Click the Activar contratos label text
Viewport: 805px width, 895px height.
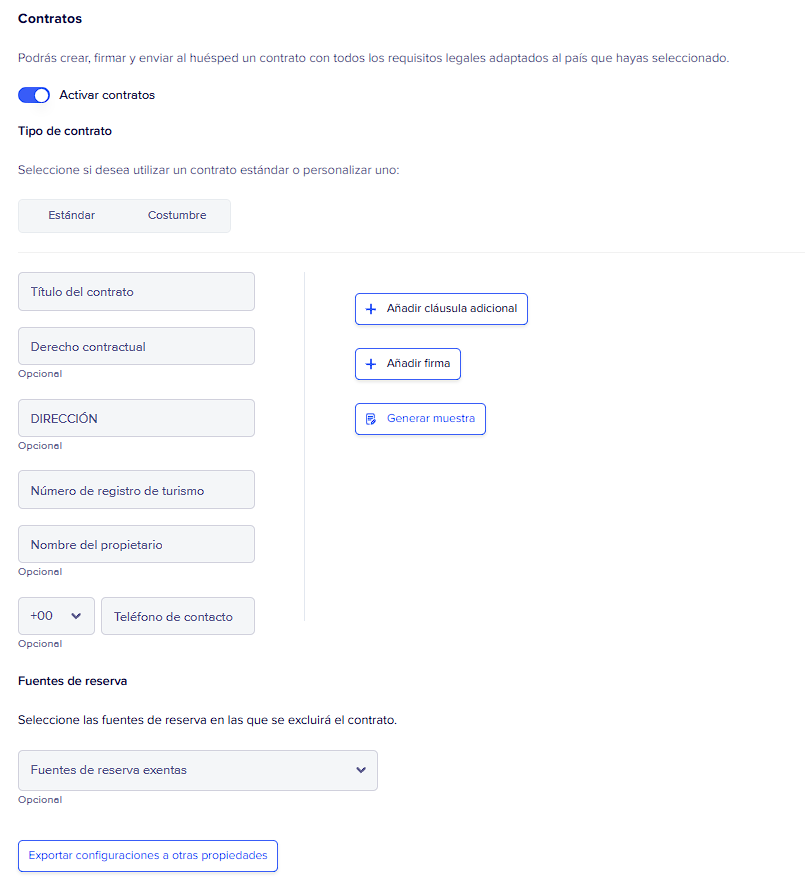tap(107, 95)
